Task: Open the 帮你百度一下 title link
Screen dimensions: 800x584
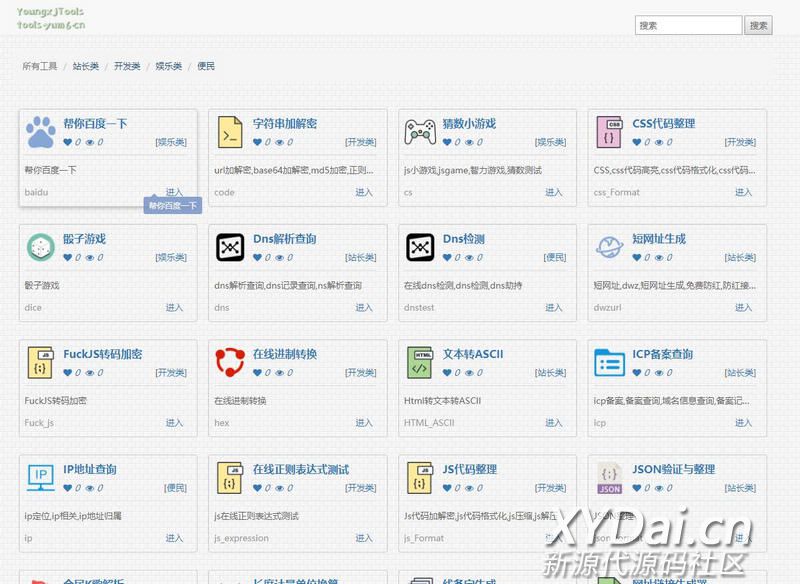Action: pyautogui.click(x=95, y=123)
